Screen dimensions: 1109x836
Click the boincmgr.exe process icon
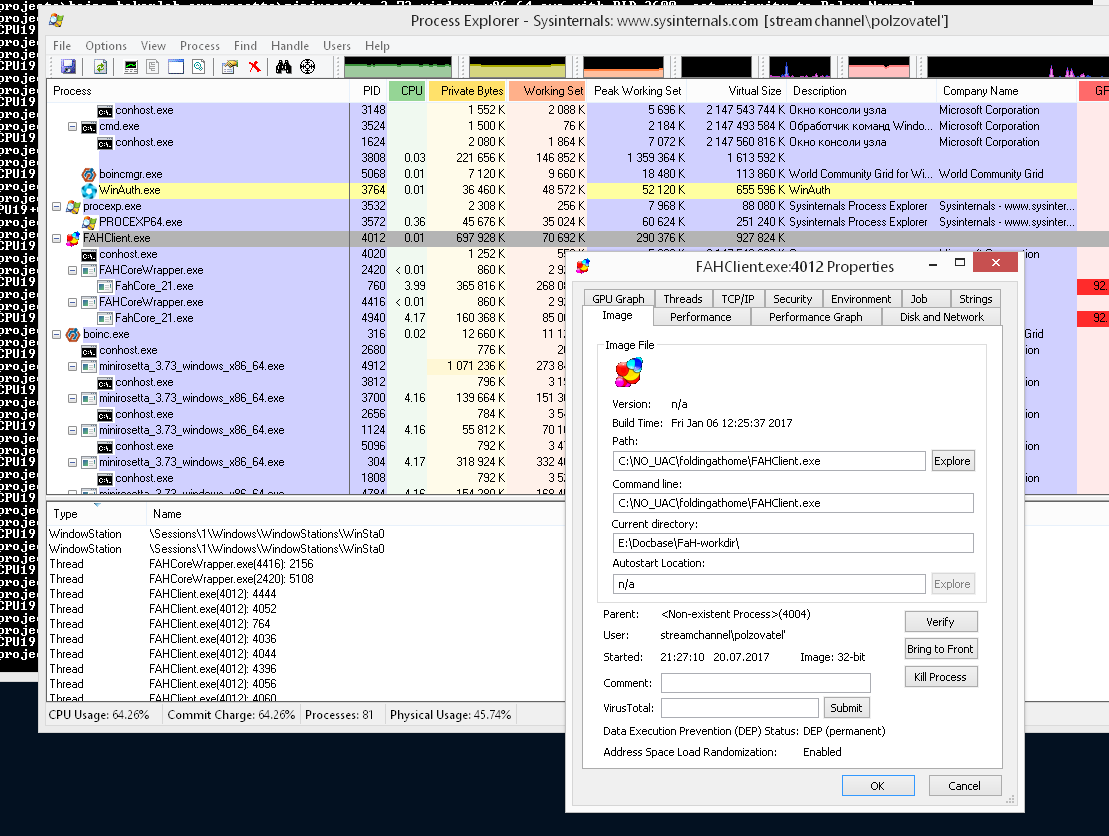point(88,174)
